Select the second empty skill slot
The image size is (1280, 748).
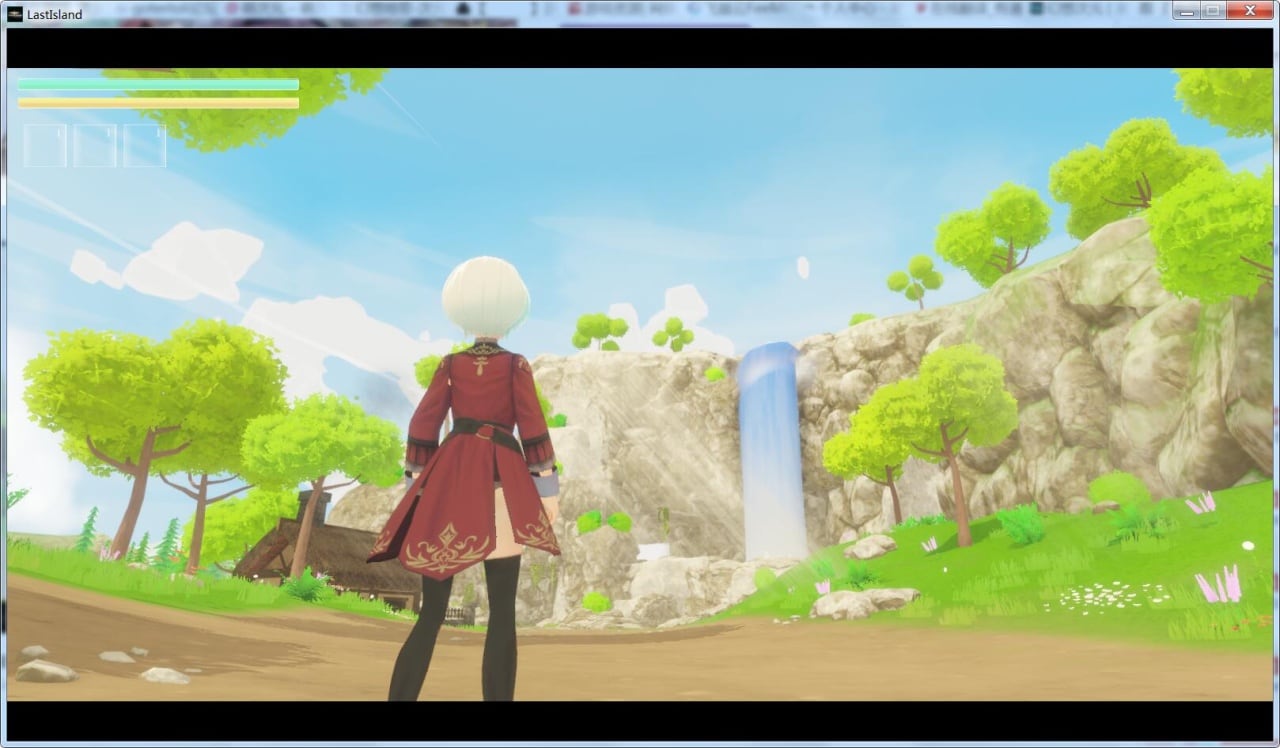pyautogui.click(x=95, y=145)
